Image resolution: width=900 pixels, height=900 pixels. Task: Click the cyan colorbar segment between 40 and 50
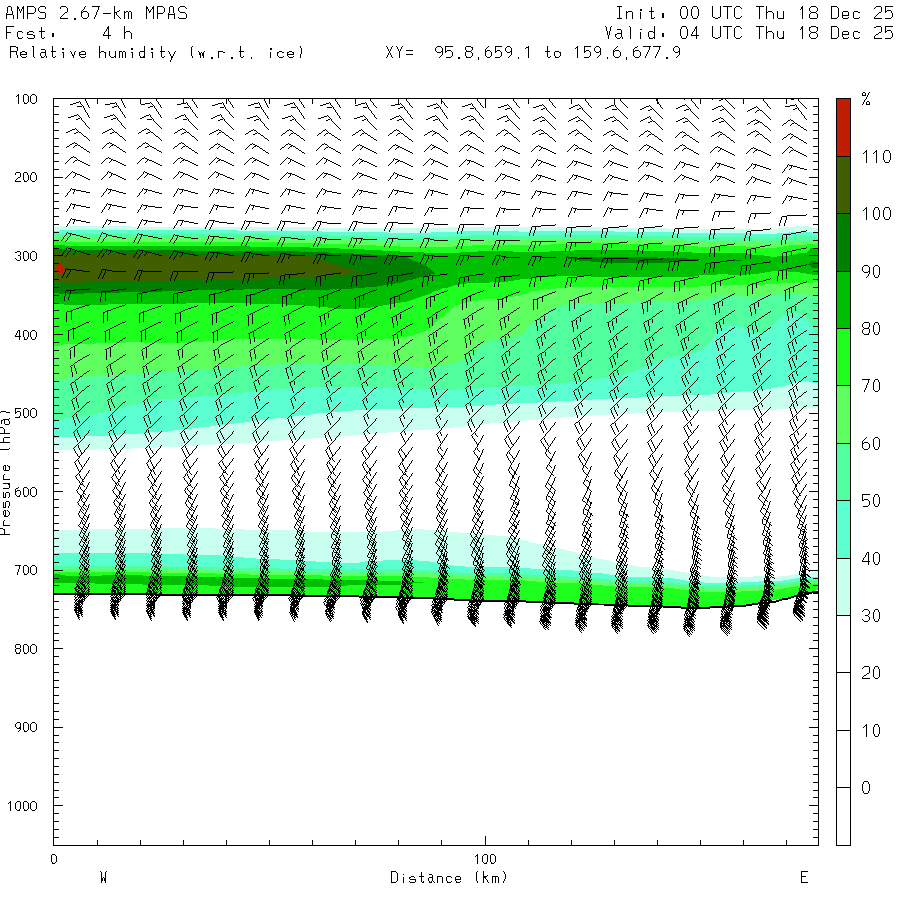(843, 529)
